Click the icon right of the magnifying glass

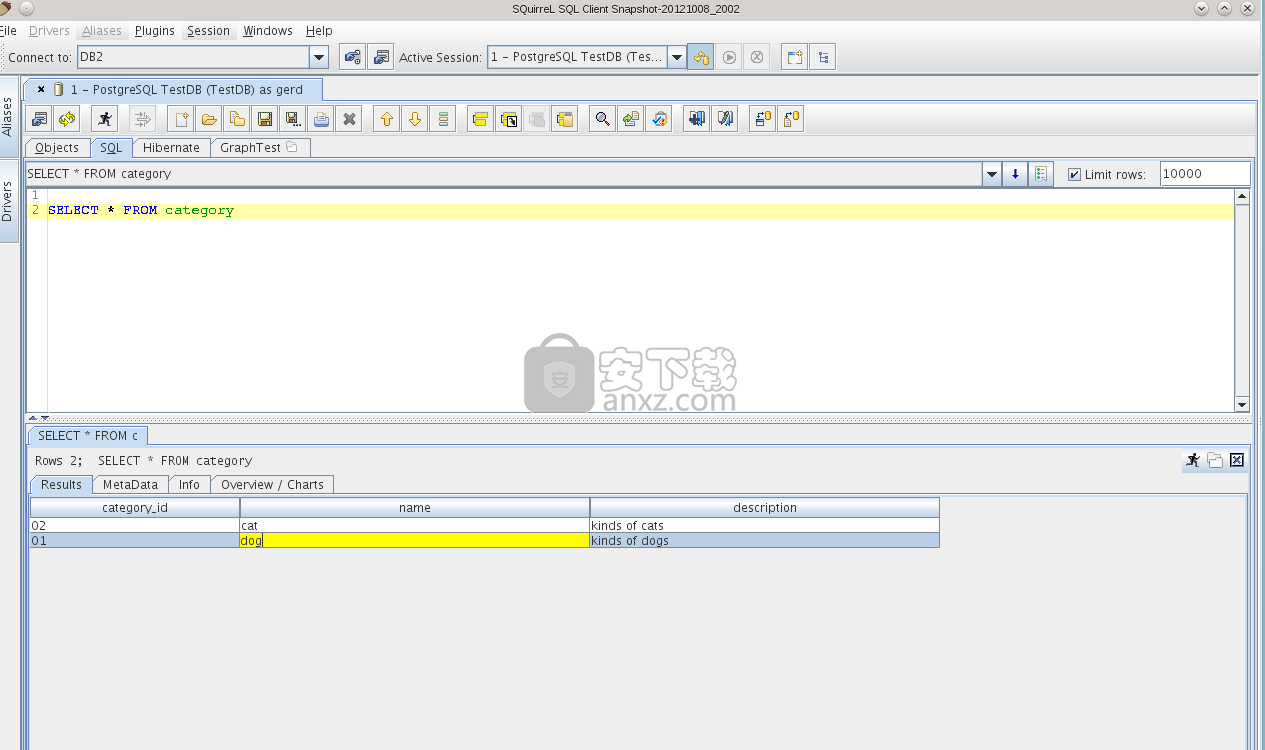[x=630, y=119]
